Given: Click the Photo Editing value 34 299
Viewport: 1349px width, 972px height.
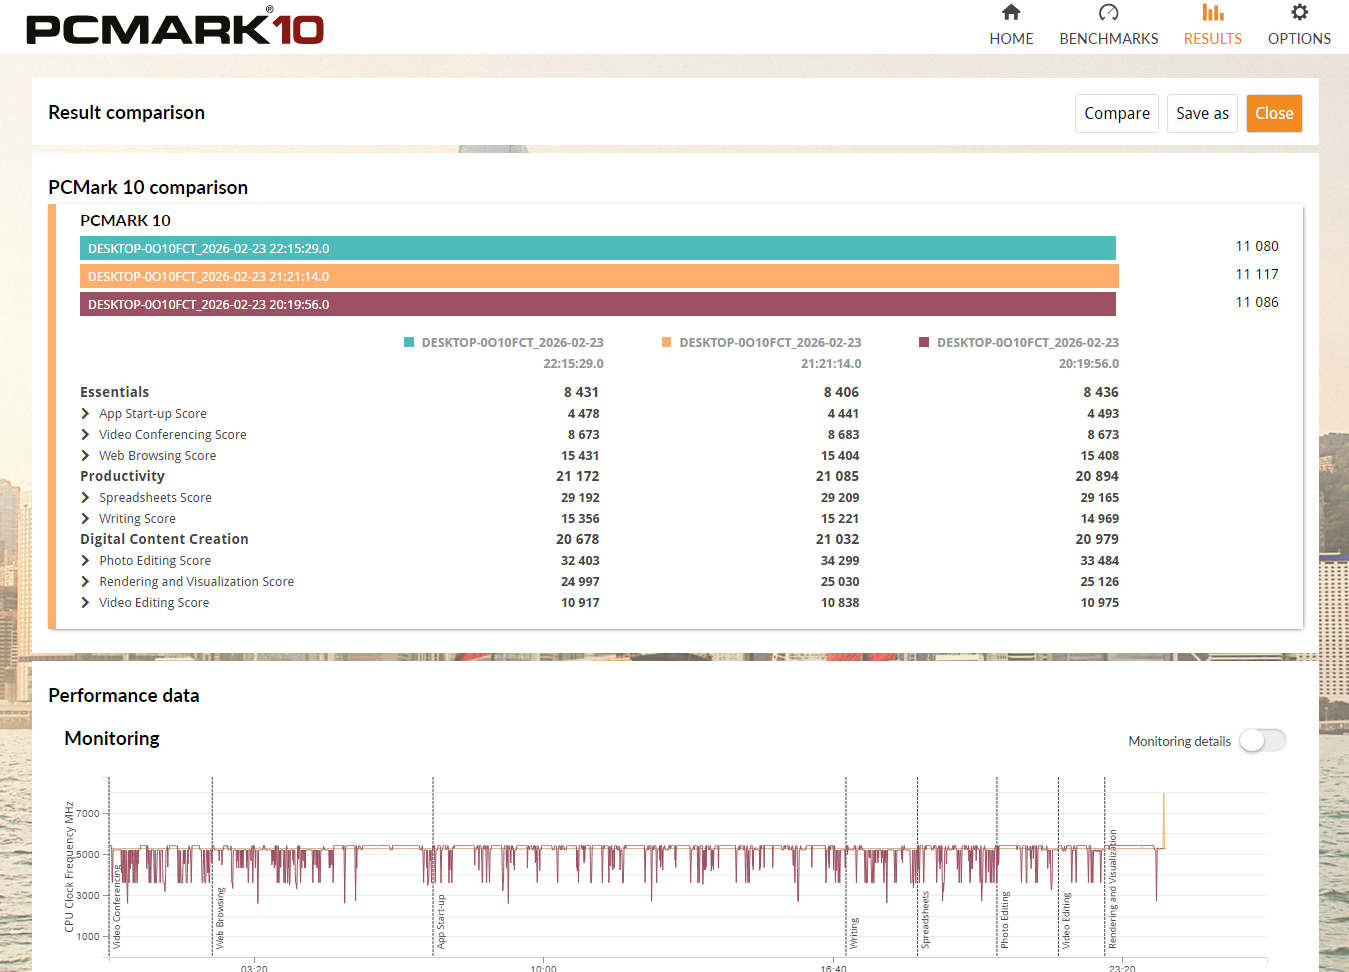Looking at the screenshot, I should [x=840, y=561].
